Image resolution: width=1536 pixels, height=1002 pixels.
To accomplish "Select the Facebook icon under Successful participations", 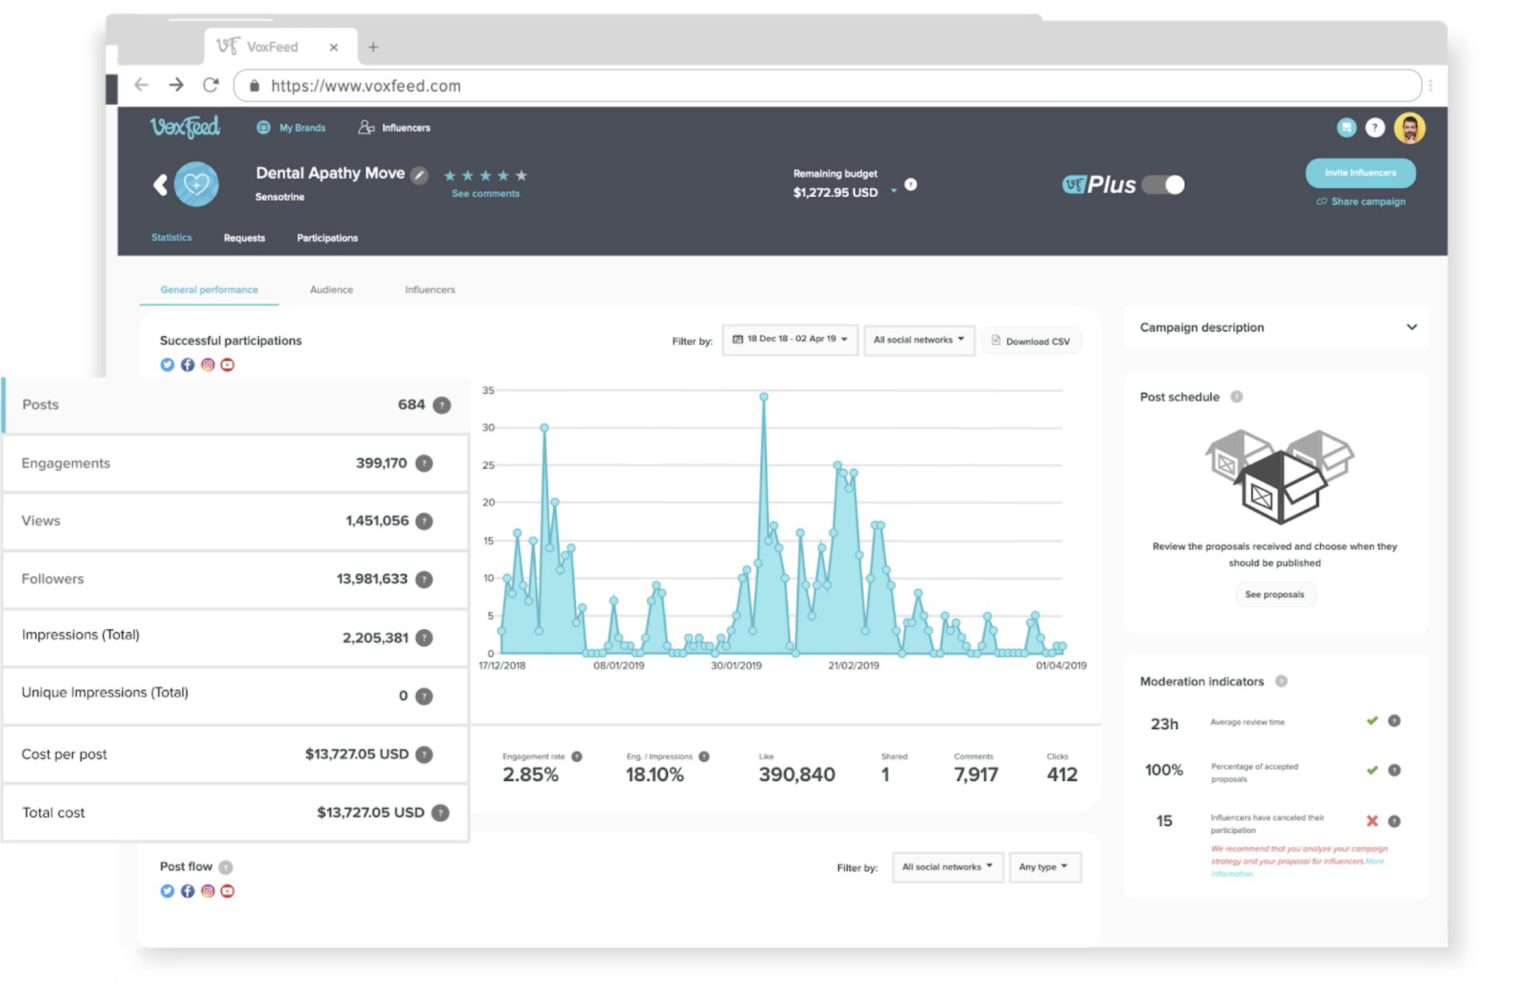I will point(187,365).
